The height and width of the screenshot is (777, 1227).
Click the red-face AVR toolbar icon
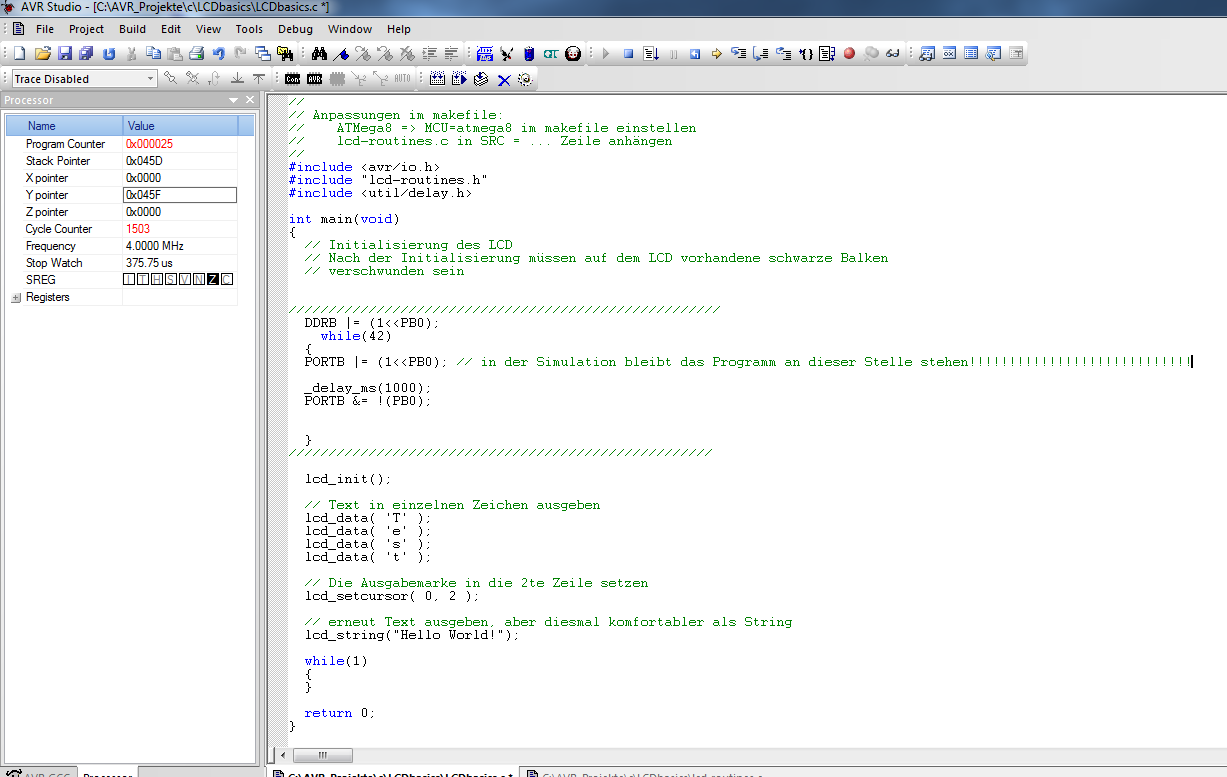(573, 53)
